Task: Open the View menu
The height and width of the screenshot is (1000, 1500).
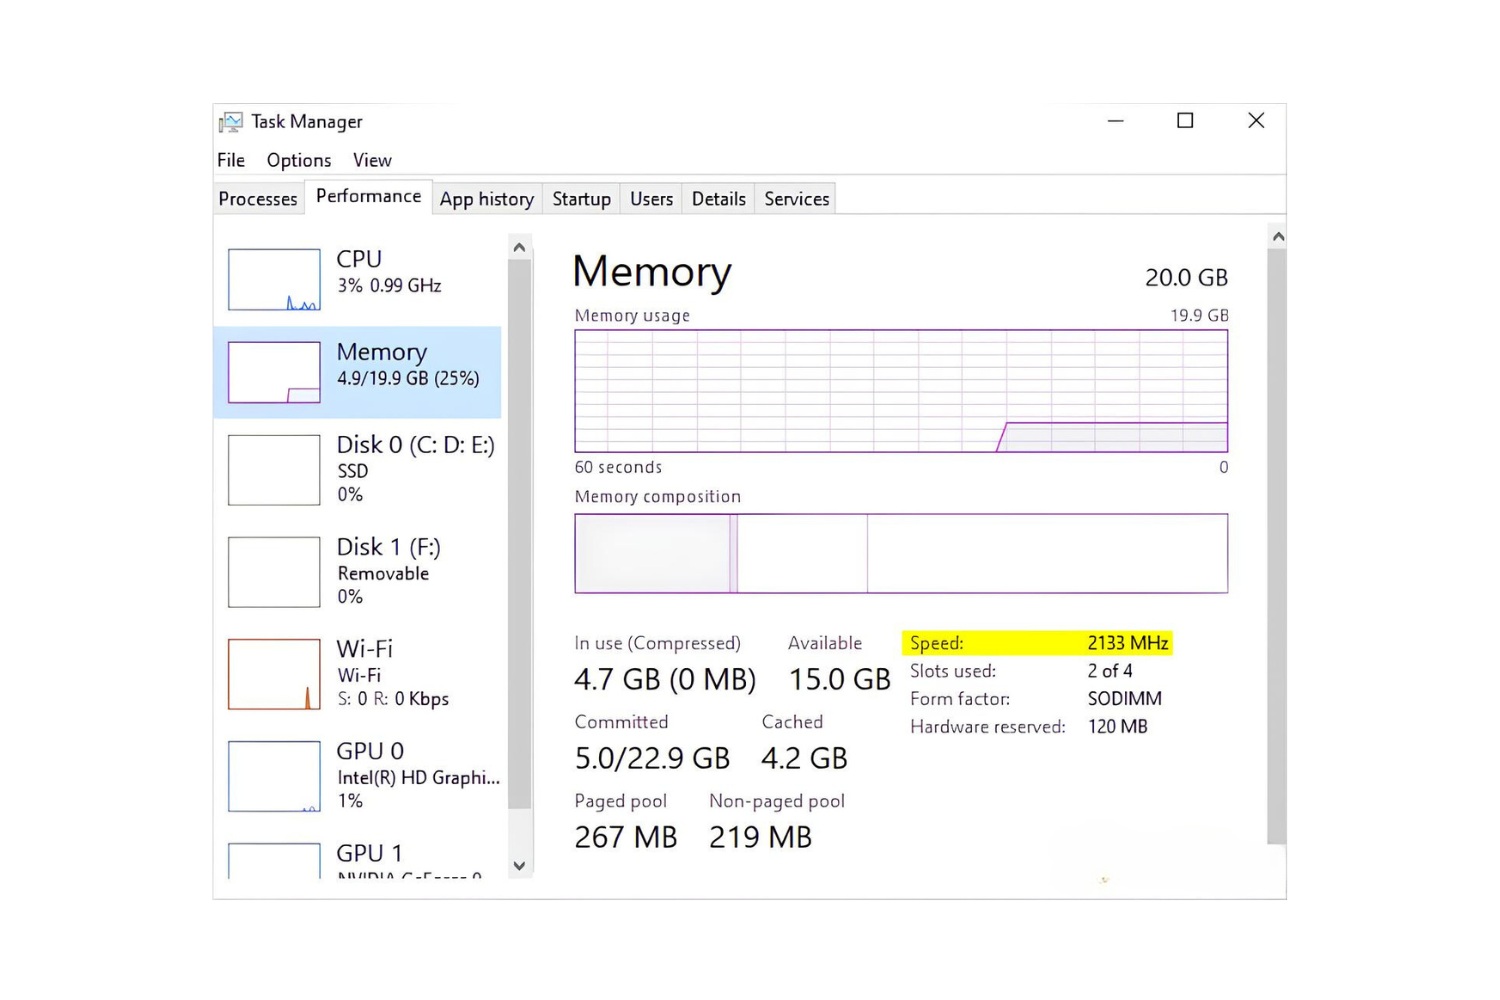Action: coord(372,160)
